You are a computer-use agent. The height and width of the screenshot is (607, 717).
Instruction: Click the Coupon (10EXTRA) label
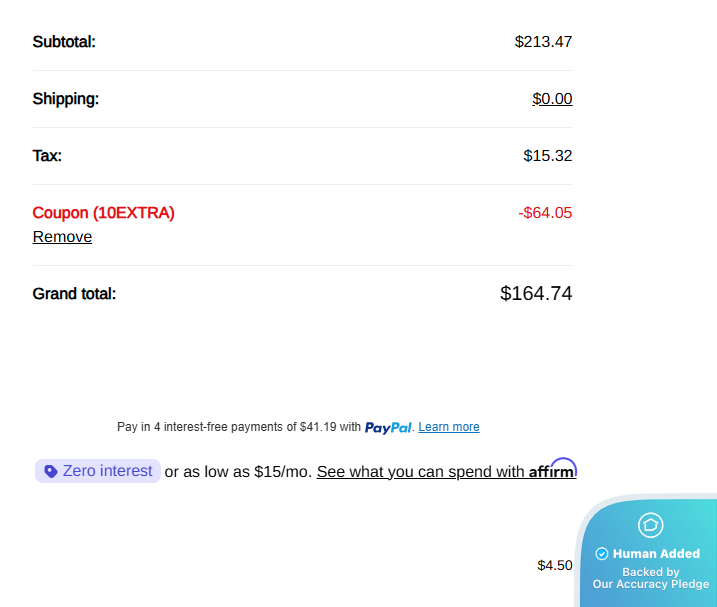pos(103,213)
